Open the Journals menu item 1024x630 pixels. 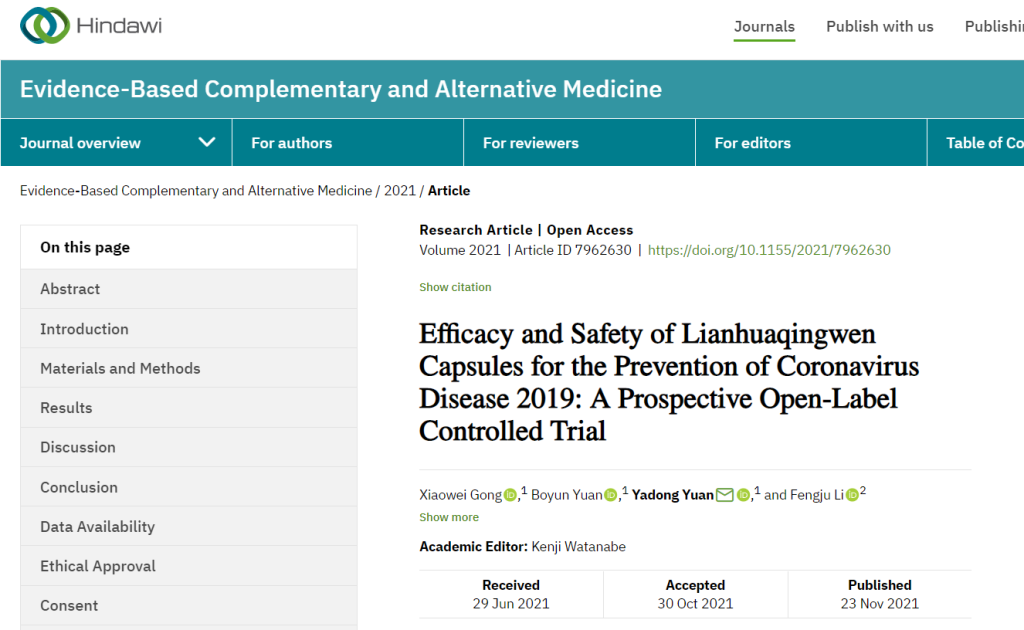(x=764, y=27)
